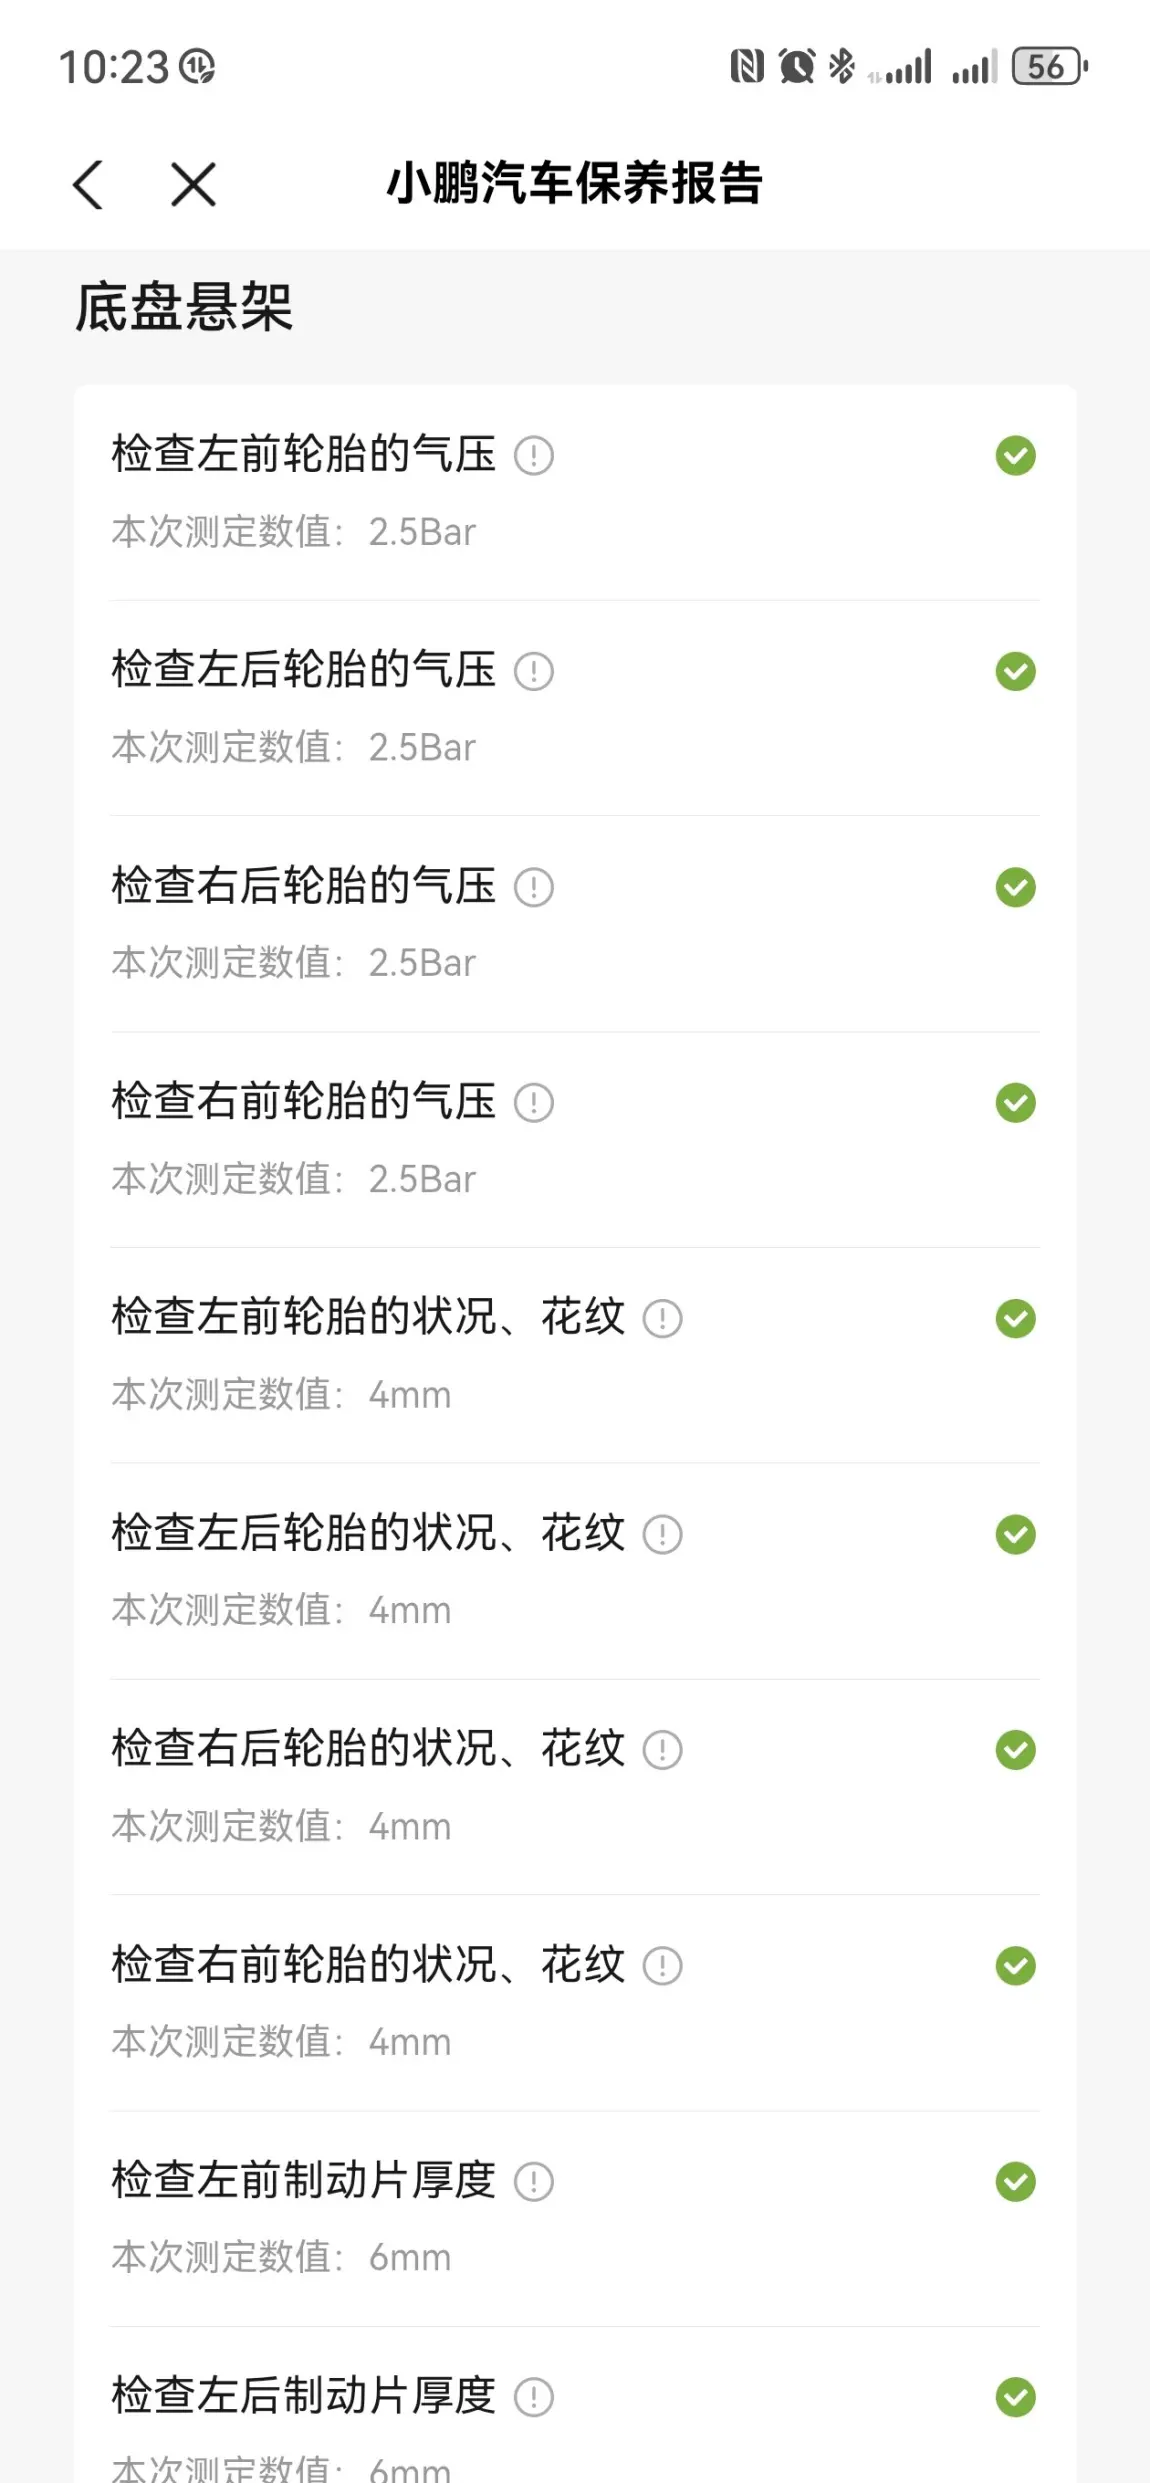The height and width of the screenshot is (2483, 1150).
Task: Tap green checkmark for 检查左前制动片厚度
Action: (x=1015, y=2182)
